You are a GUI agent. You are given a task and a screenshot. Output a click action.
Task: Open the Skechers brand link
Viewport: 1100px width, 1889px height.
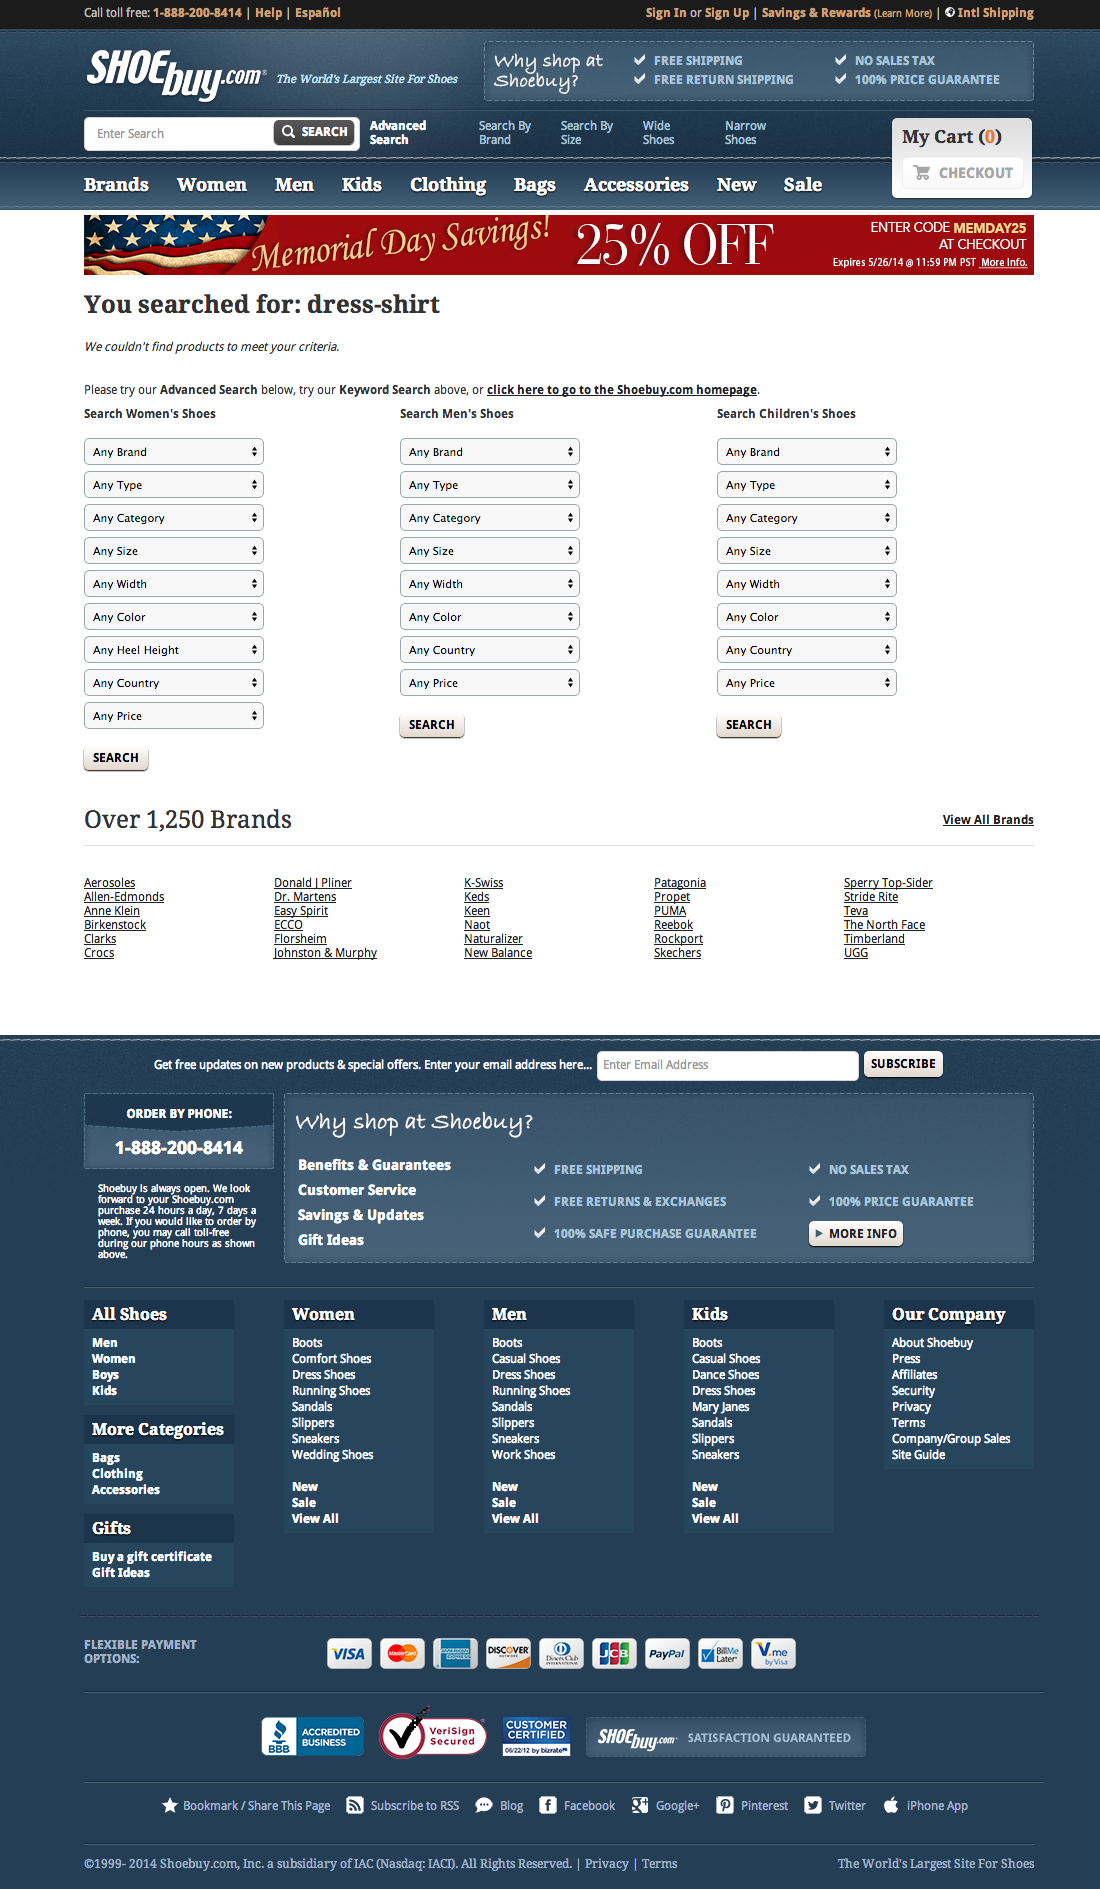click(678, 953)
